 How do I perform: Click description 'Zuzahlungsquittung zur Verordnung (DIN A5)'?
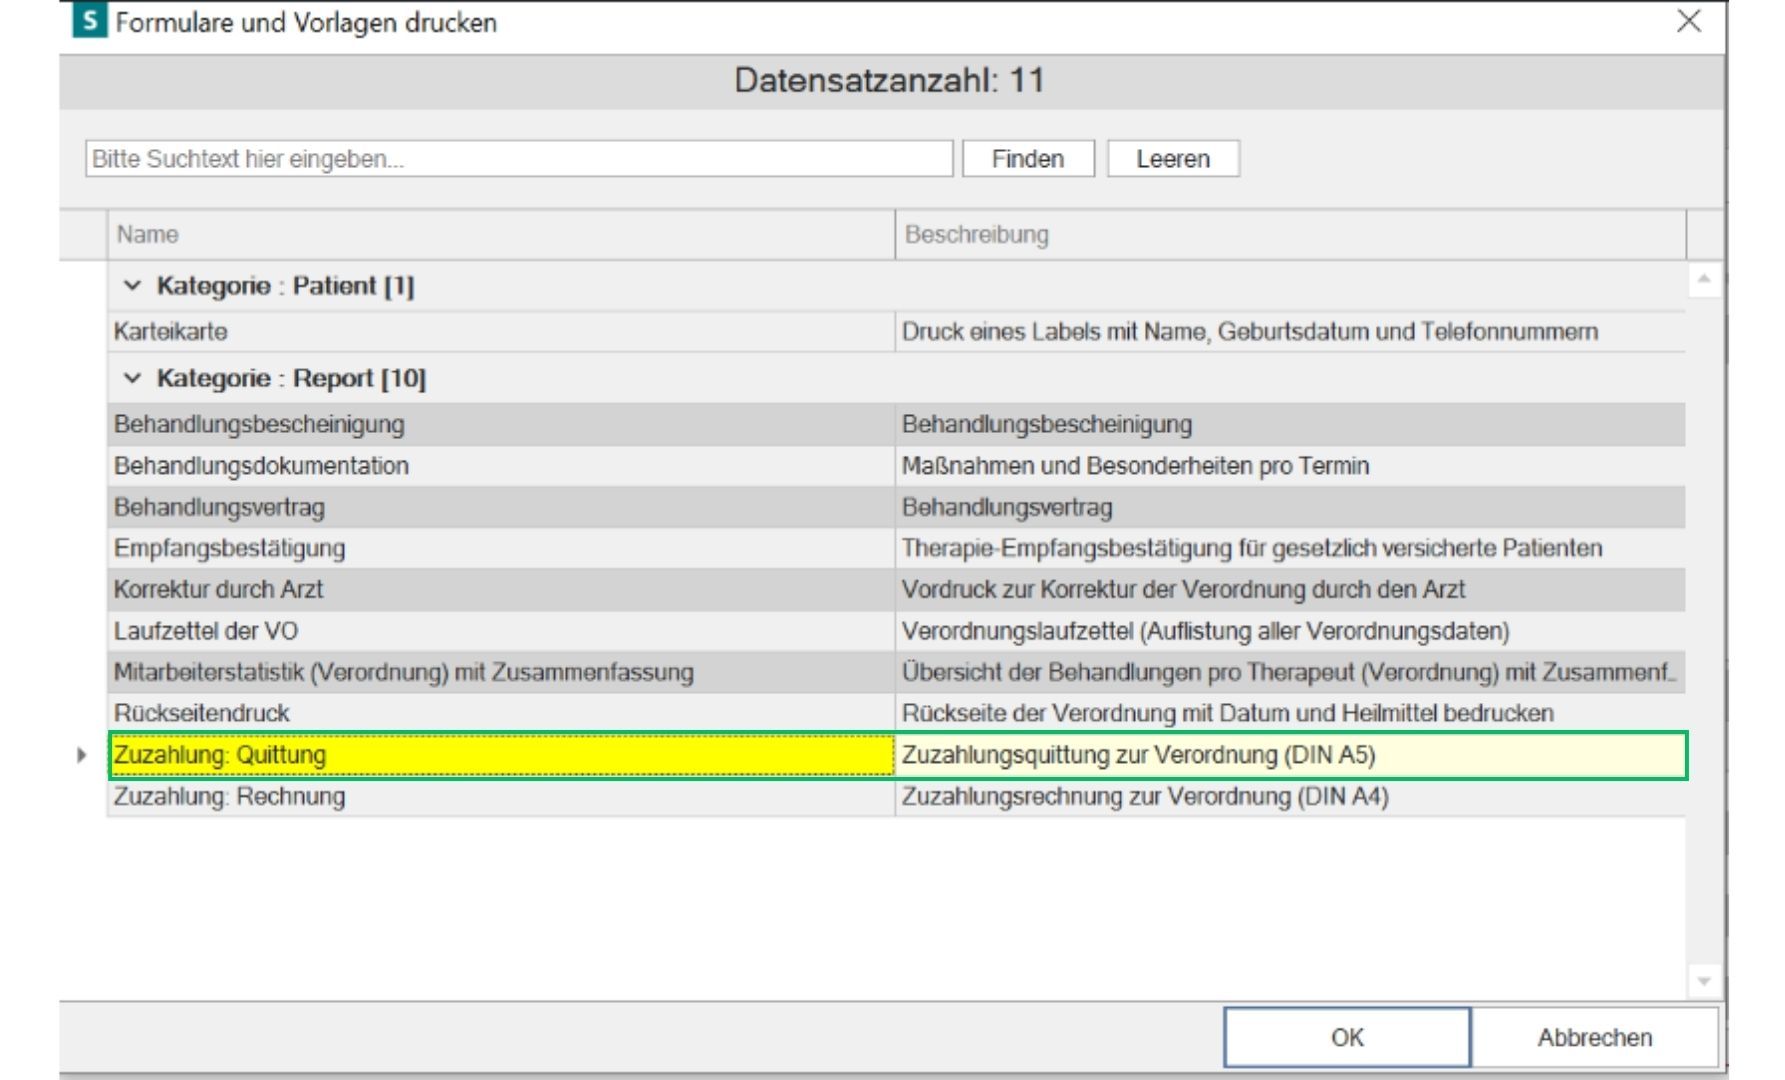tap(1290, 755)
